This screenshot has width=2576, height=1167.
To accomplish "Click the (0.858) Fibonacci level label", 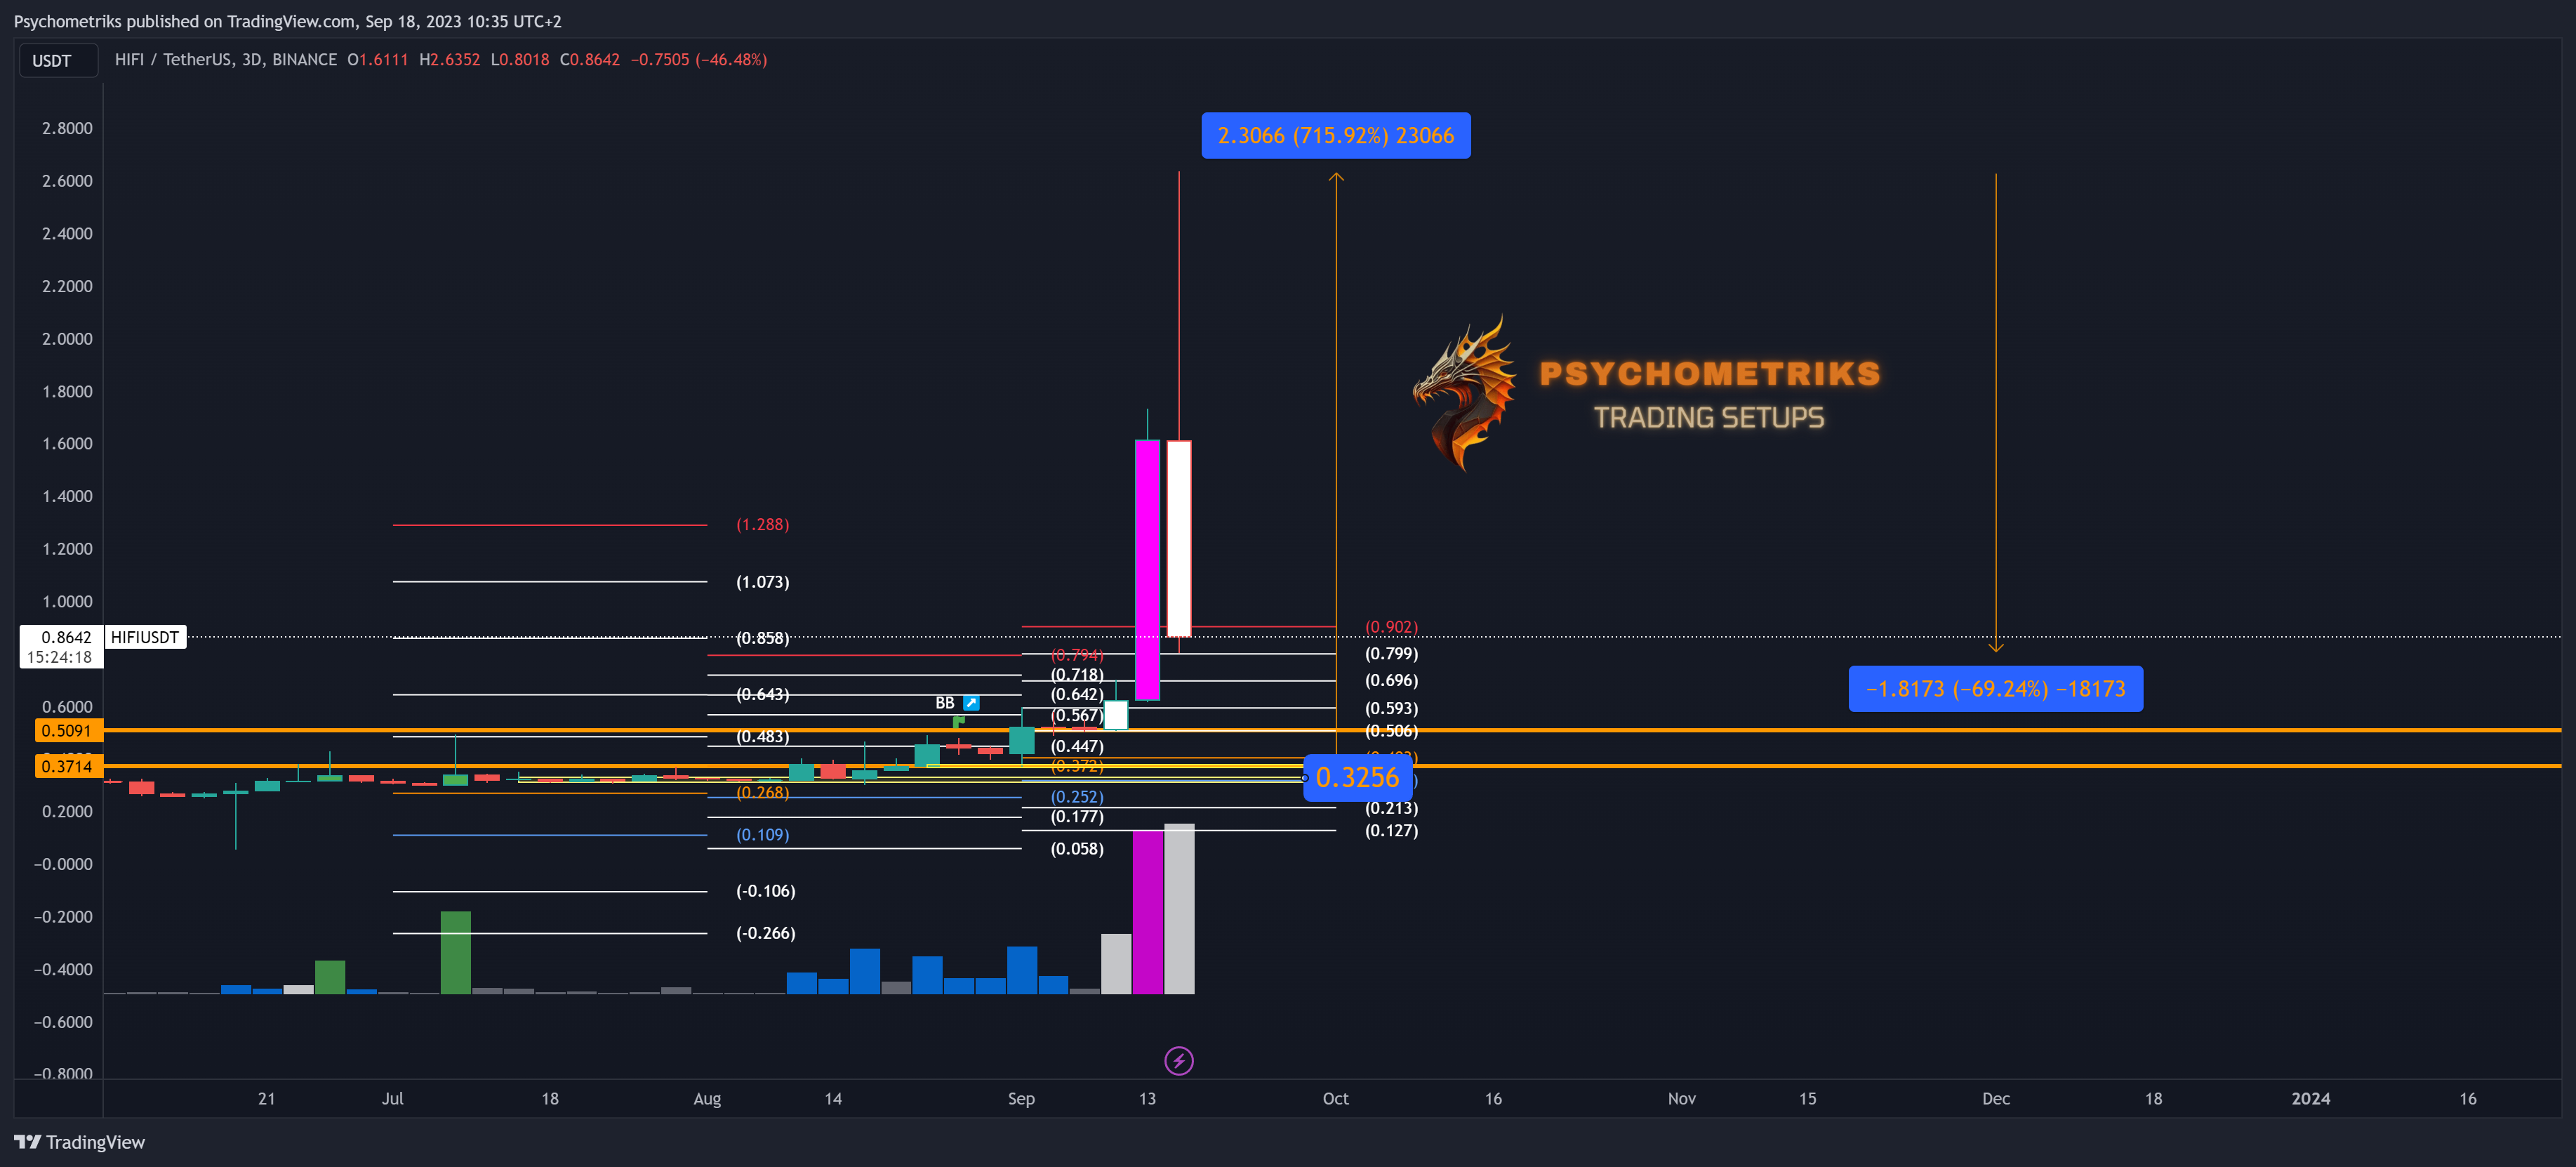I will [763, 638].
